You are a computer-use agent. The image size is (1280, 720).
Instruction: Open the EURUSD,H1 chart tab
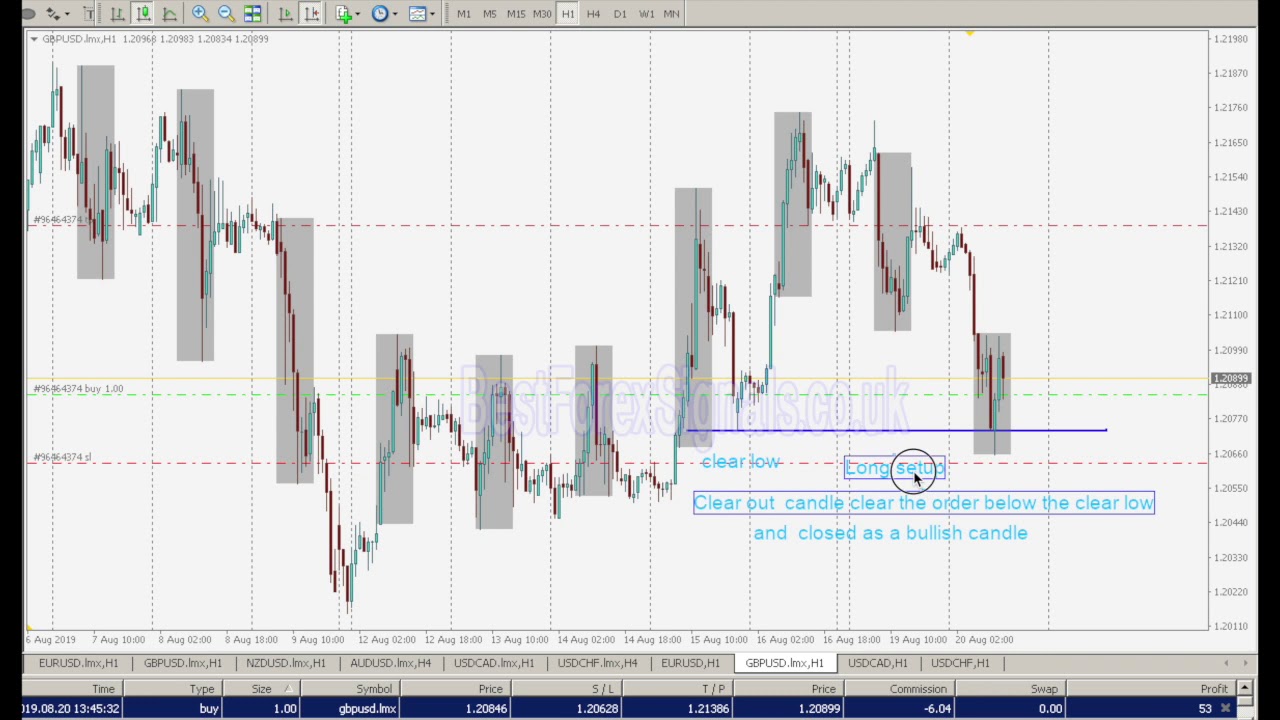pyautogui.click(x=690, y=663)
